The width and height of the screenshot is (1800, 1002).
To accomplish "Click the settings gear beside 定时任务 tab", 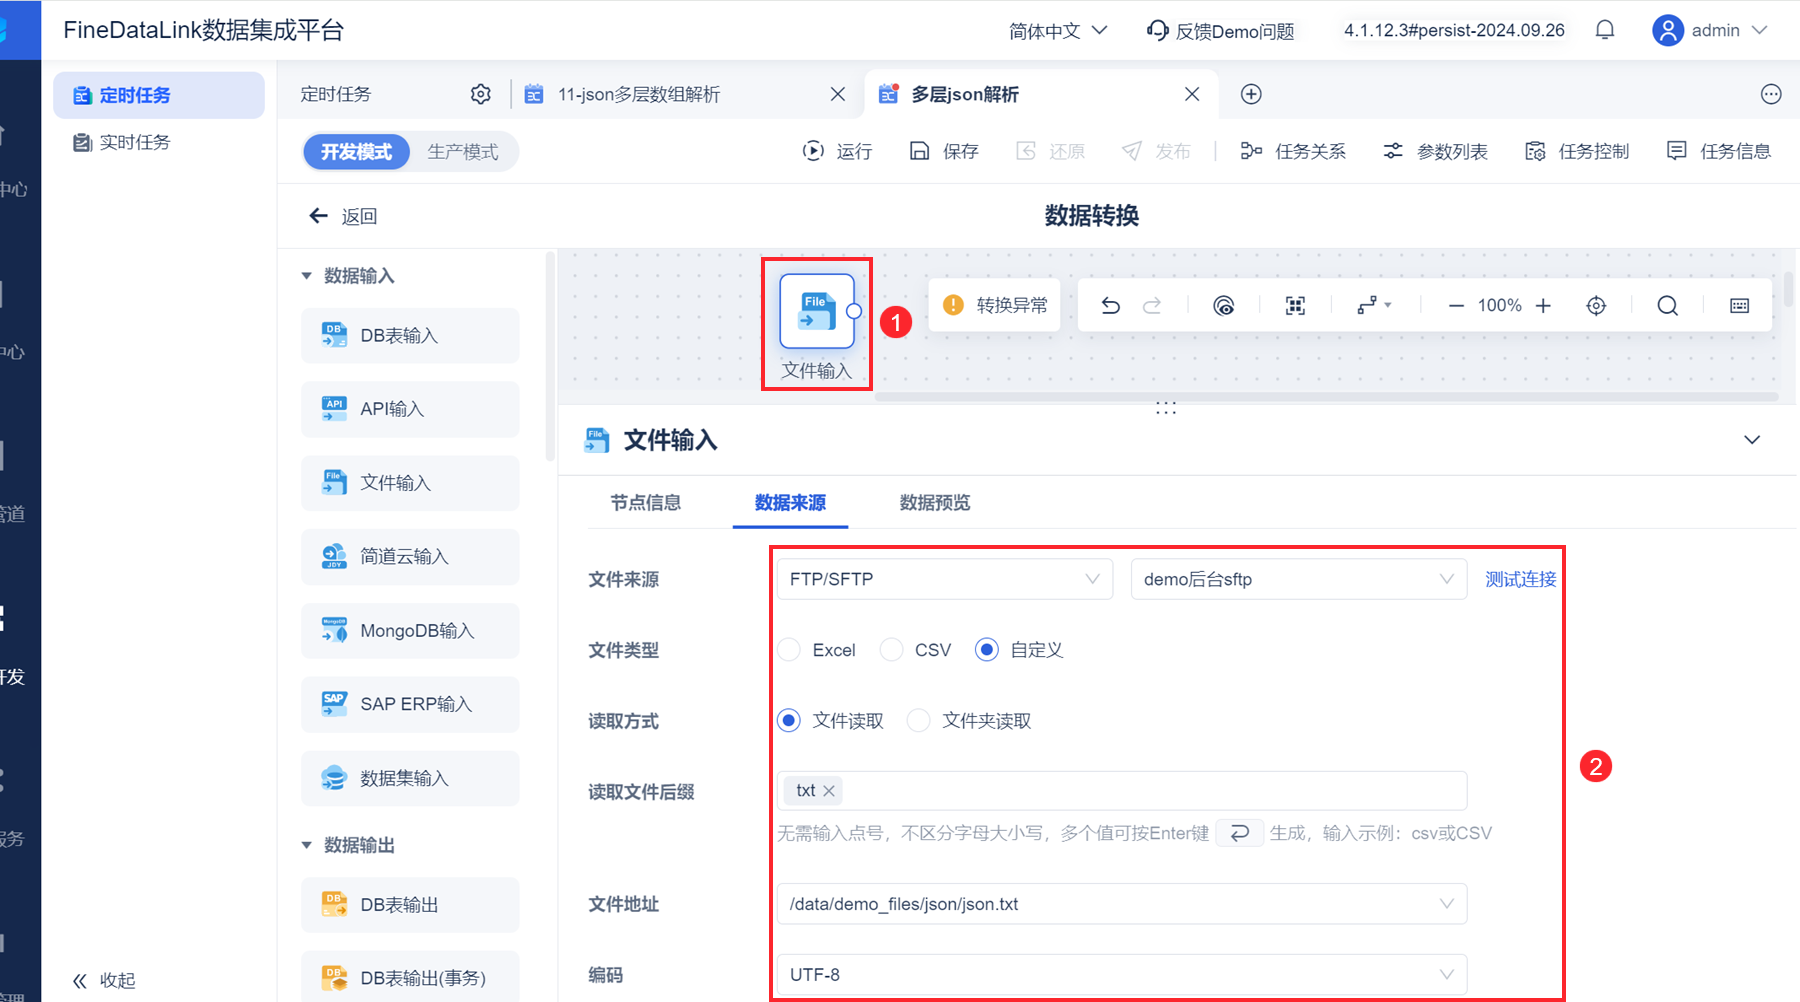I will 481,94.
